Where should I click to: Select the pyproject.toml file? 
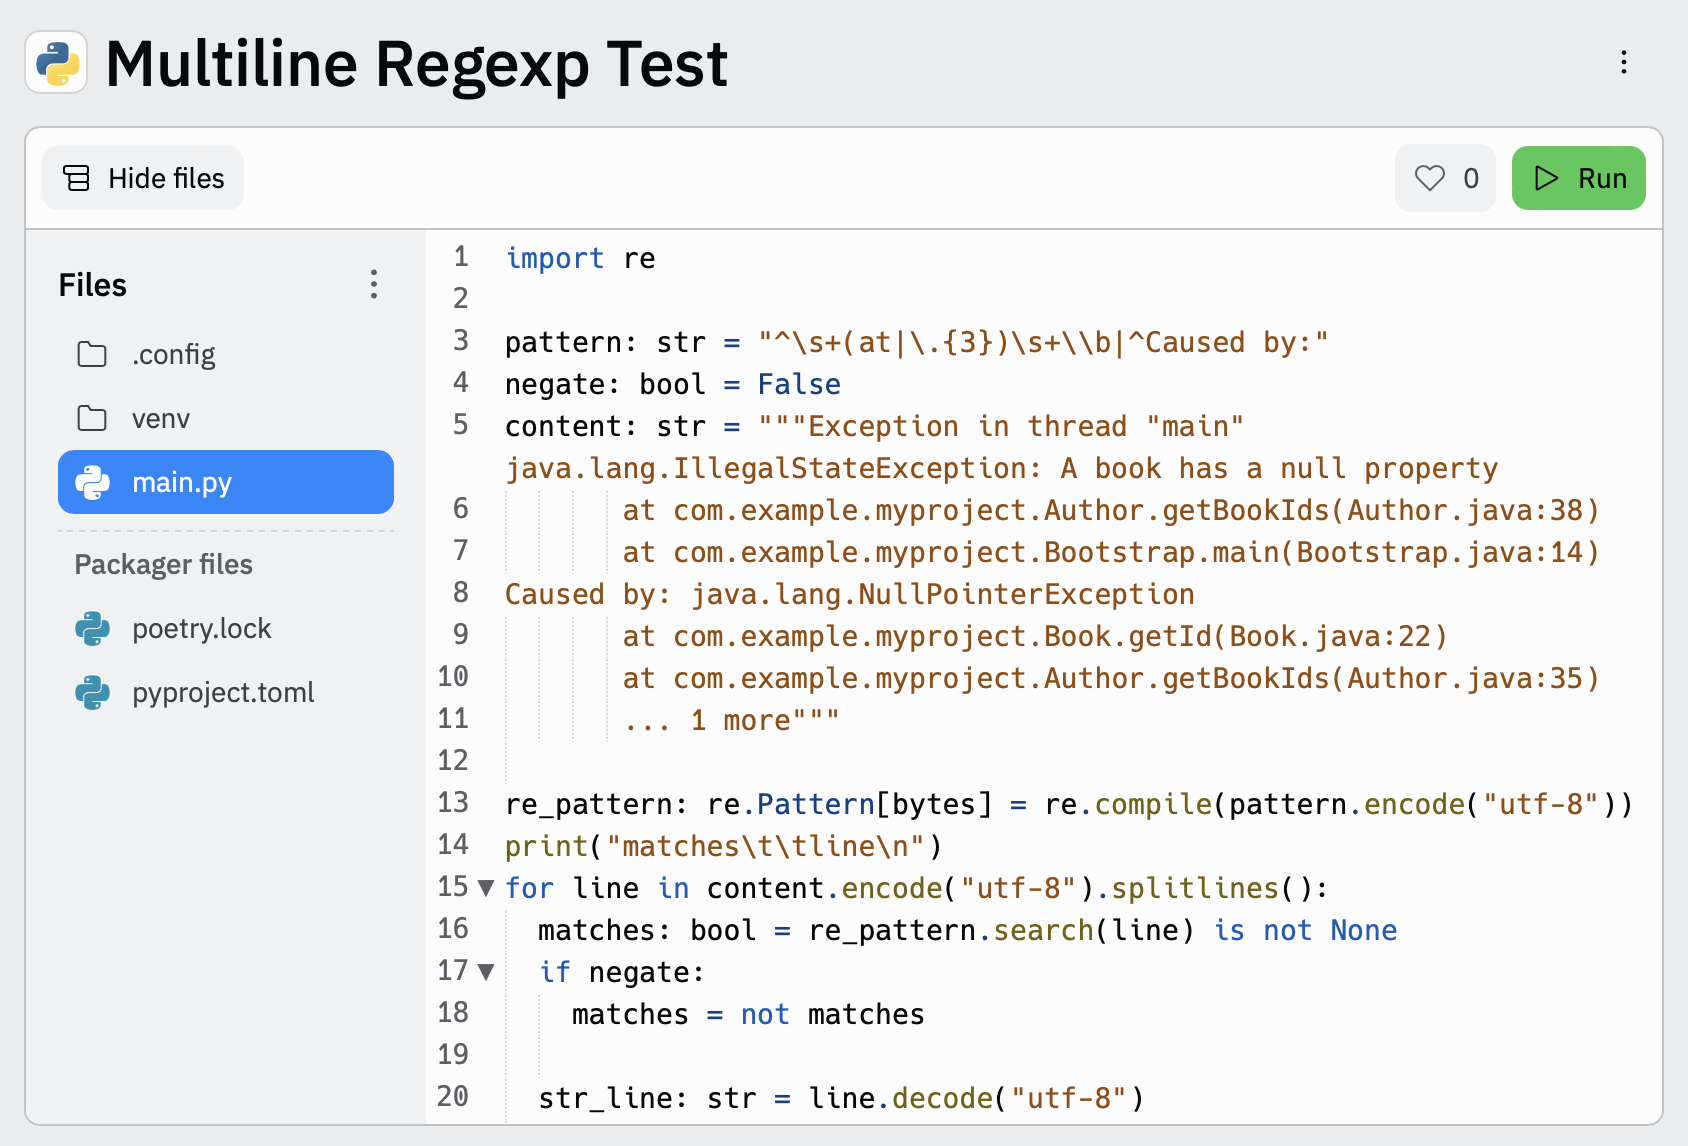coord(222,692)
